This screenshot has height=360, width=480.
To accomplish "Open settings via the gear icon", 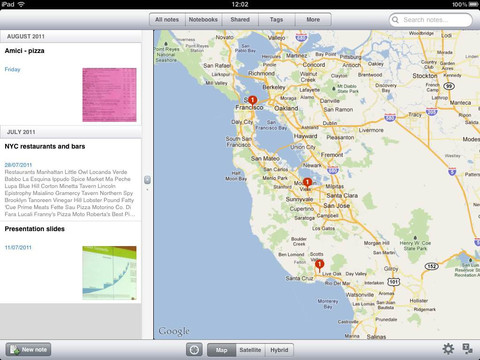I will 448,349.
